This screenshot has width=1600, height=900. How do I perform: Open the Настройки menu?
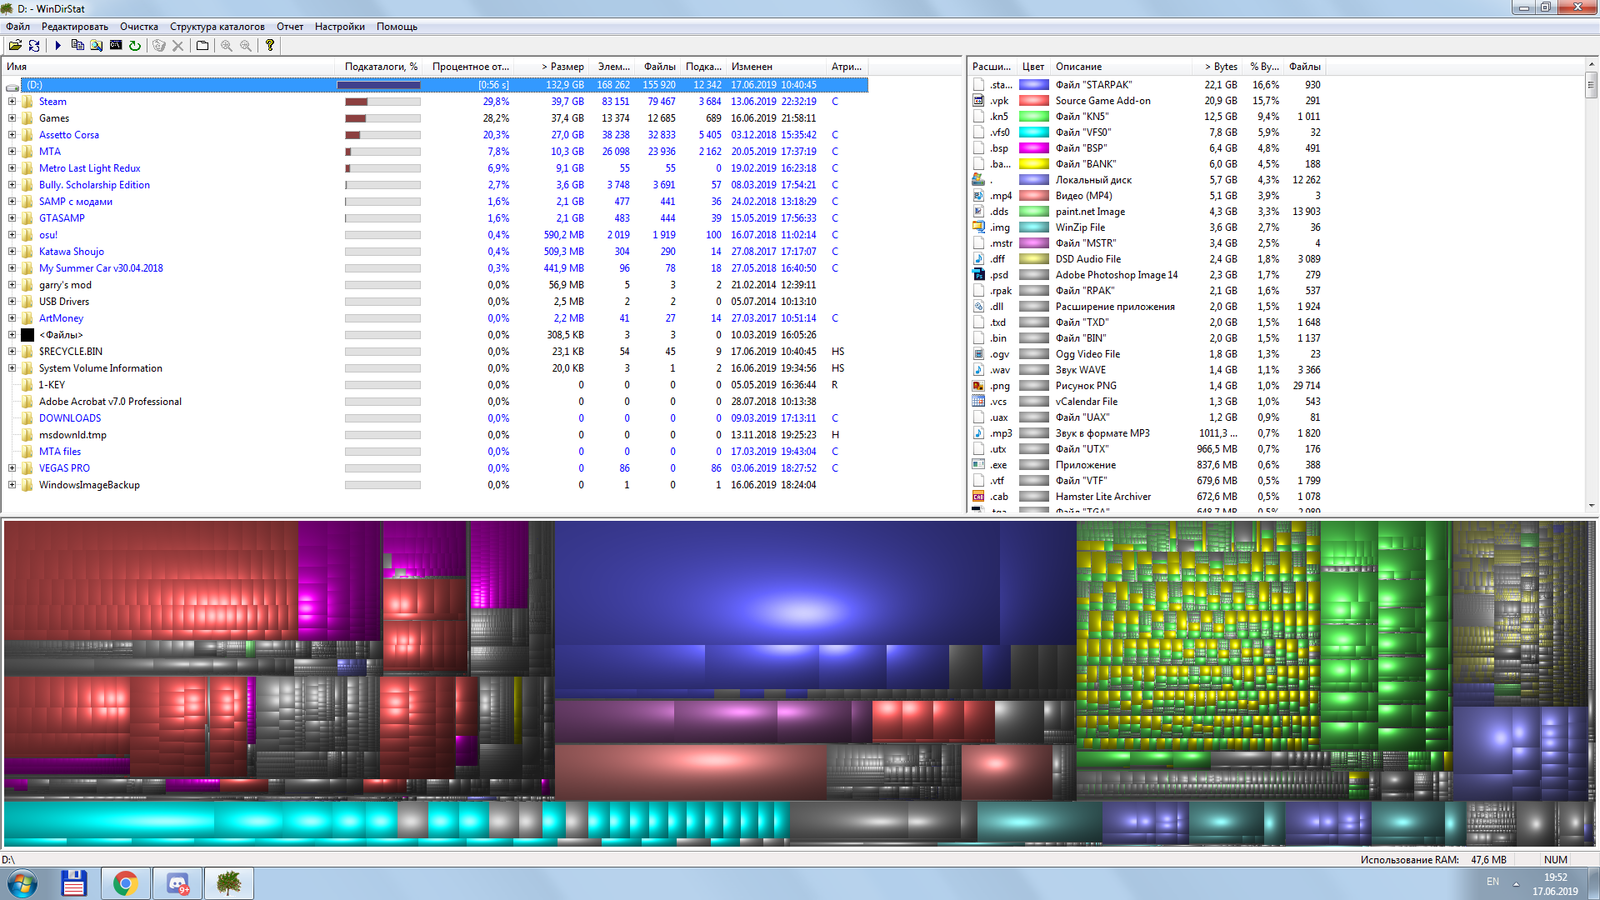340,27
